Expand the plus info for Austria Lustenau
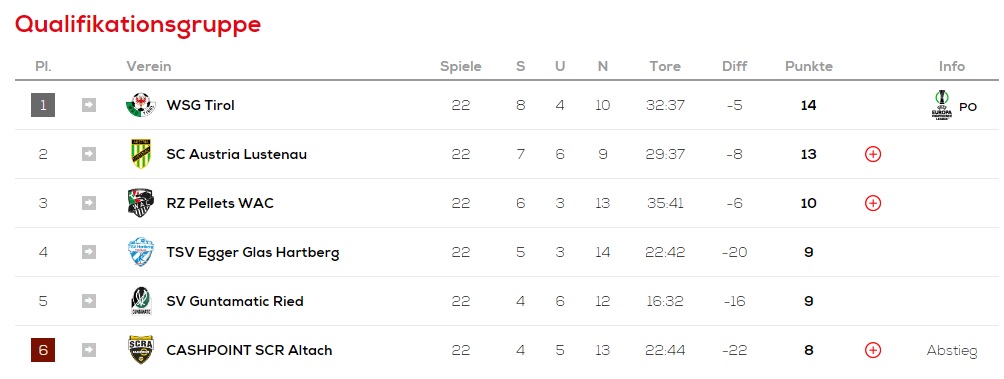This screenshot has height=379, width=1004. tap(873, 154)
